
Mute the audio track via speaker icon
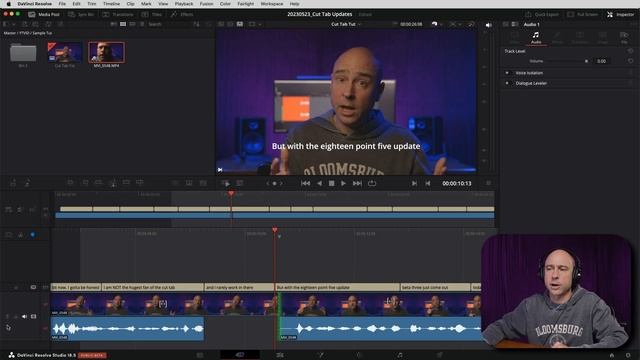pyautogui.click(x=24, y=316)
